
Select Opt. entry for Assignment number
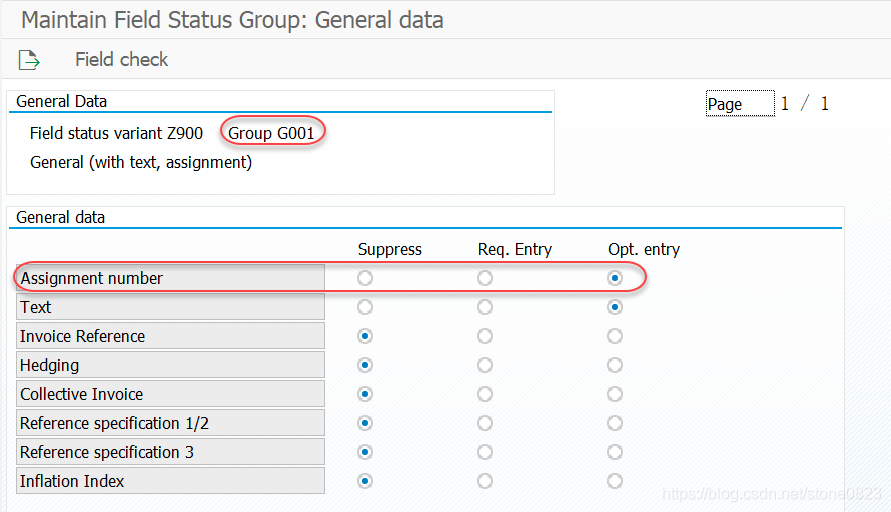point(615,278)
